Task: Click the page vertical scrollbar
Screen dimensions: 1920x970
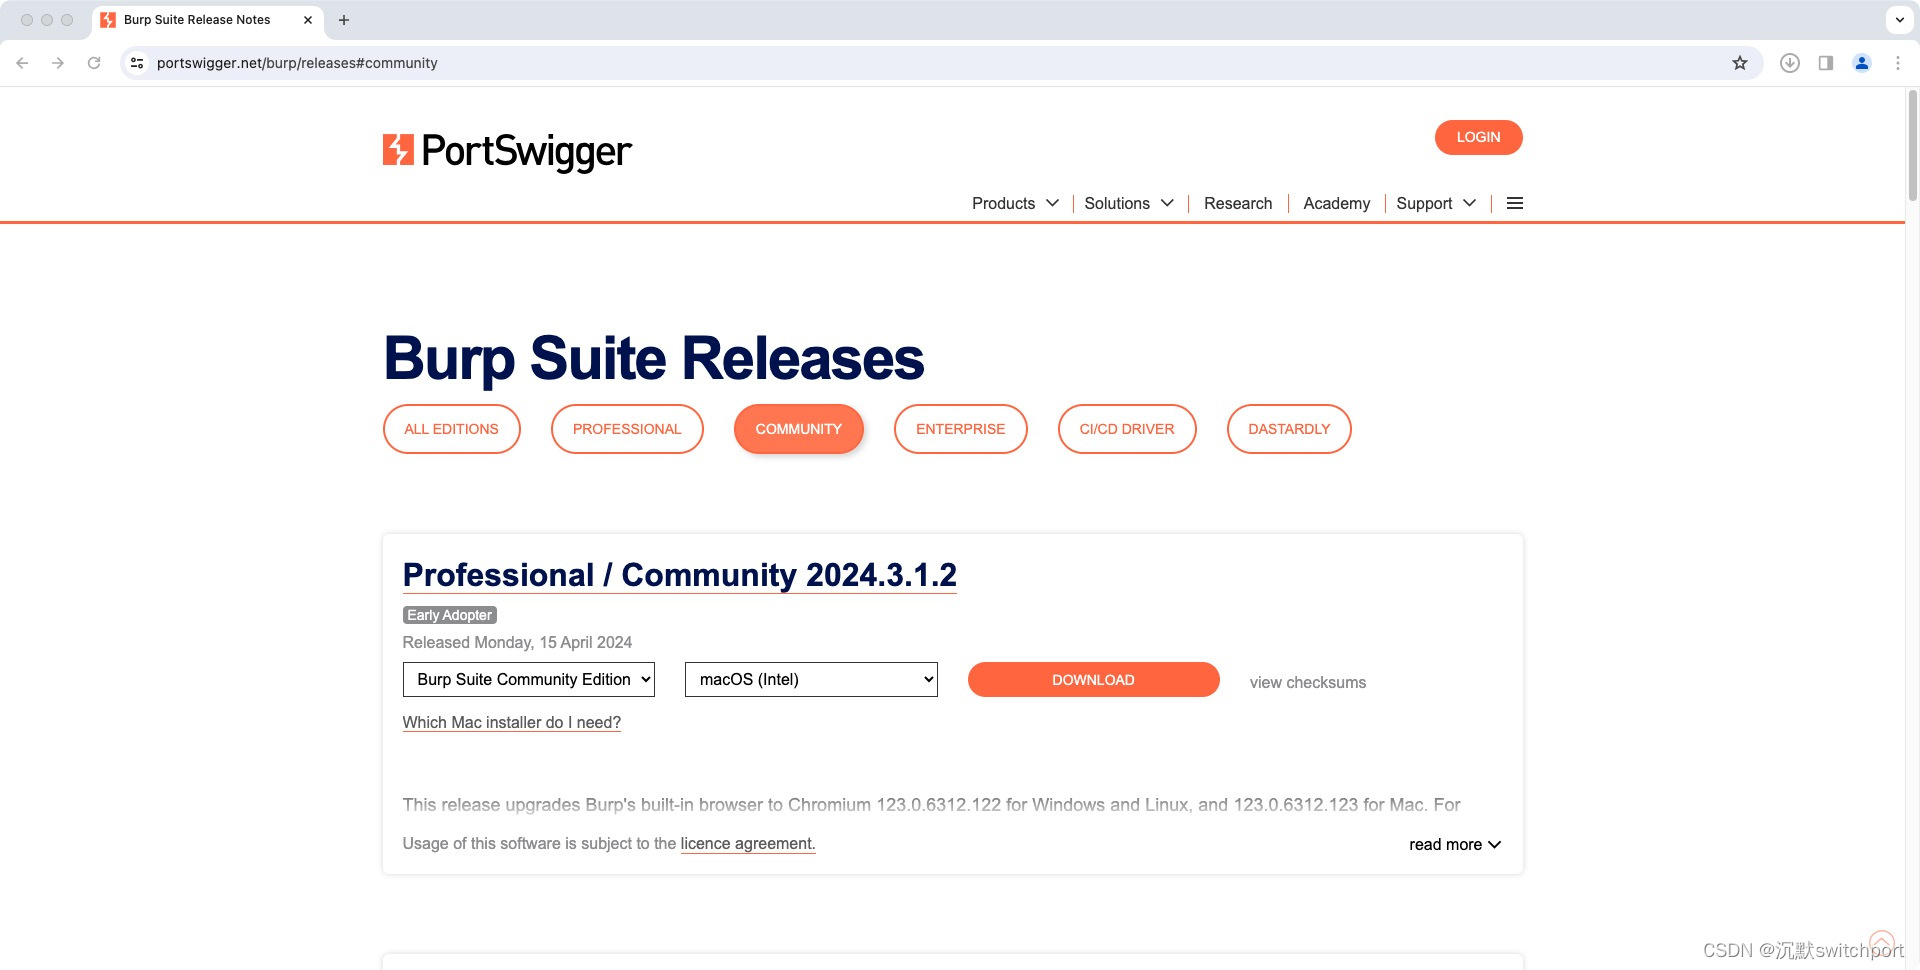Action: (1912, 145)
